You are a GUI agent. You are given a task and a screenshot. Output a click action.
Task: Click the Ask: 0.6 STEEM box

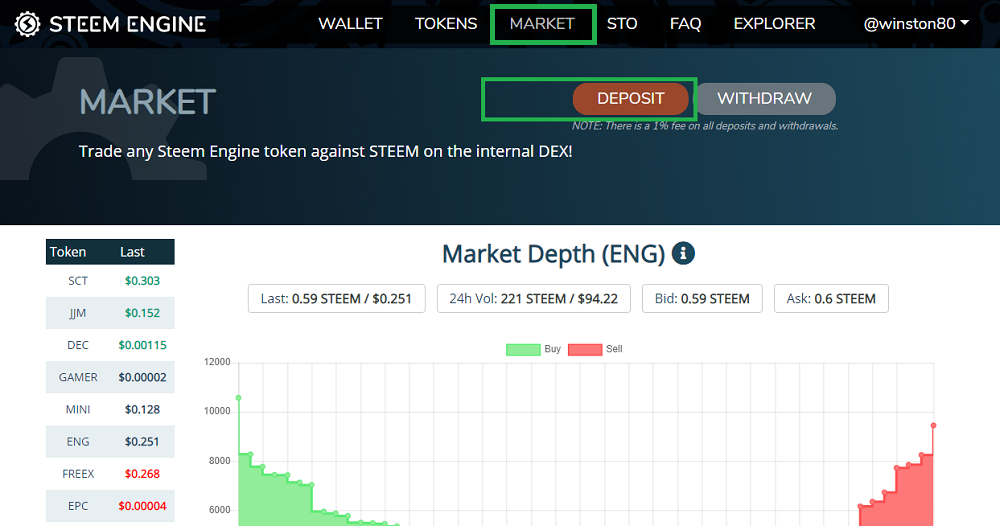tap(831, 298)
